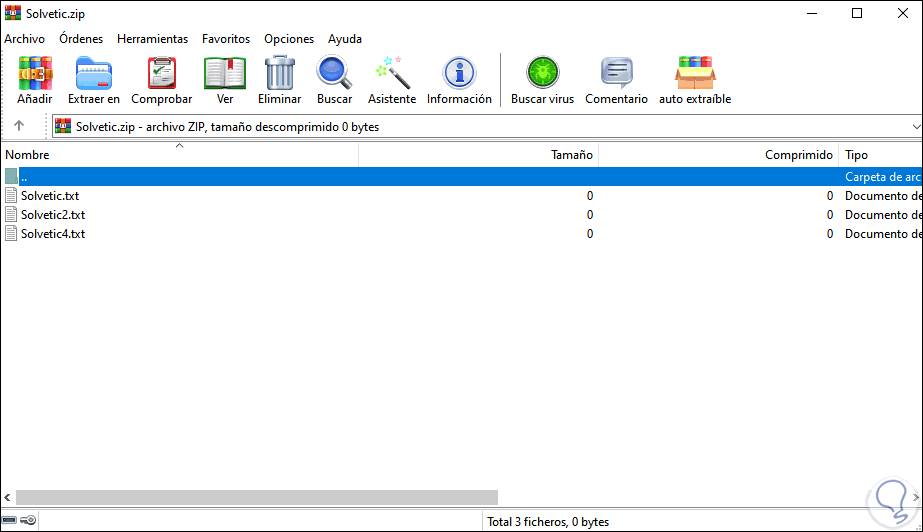Close the Solvetic.zip window
Viewport: 923px width, 532px height.
coord(902,13)
